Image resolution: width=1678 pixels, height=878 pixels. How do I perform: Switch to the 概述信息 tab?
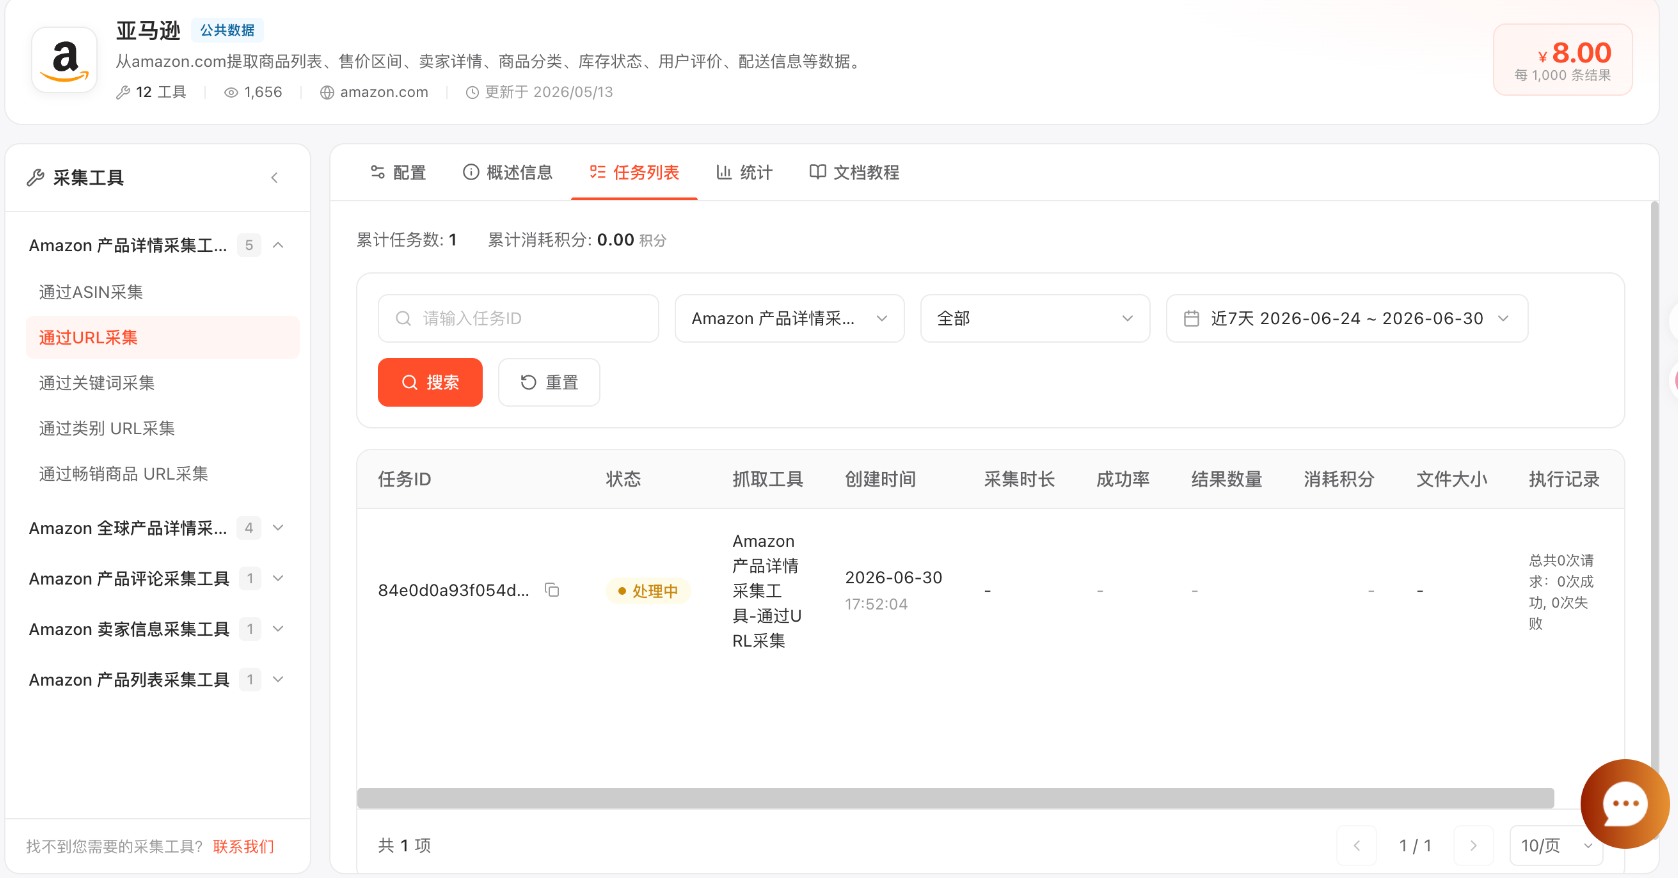[x=508, y=173]
